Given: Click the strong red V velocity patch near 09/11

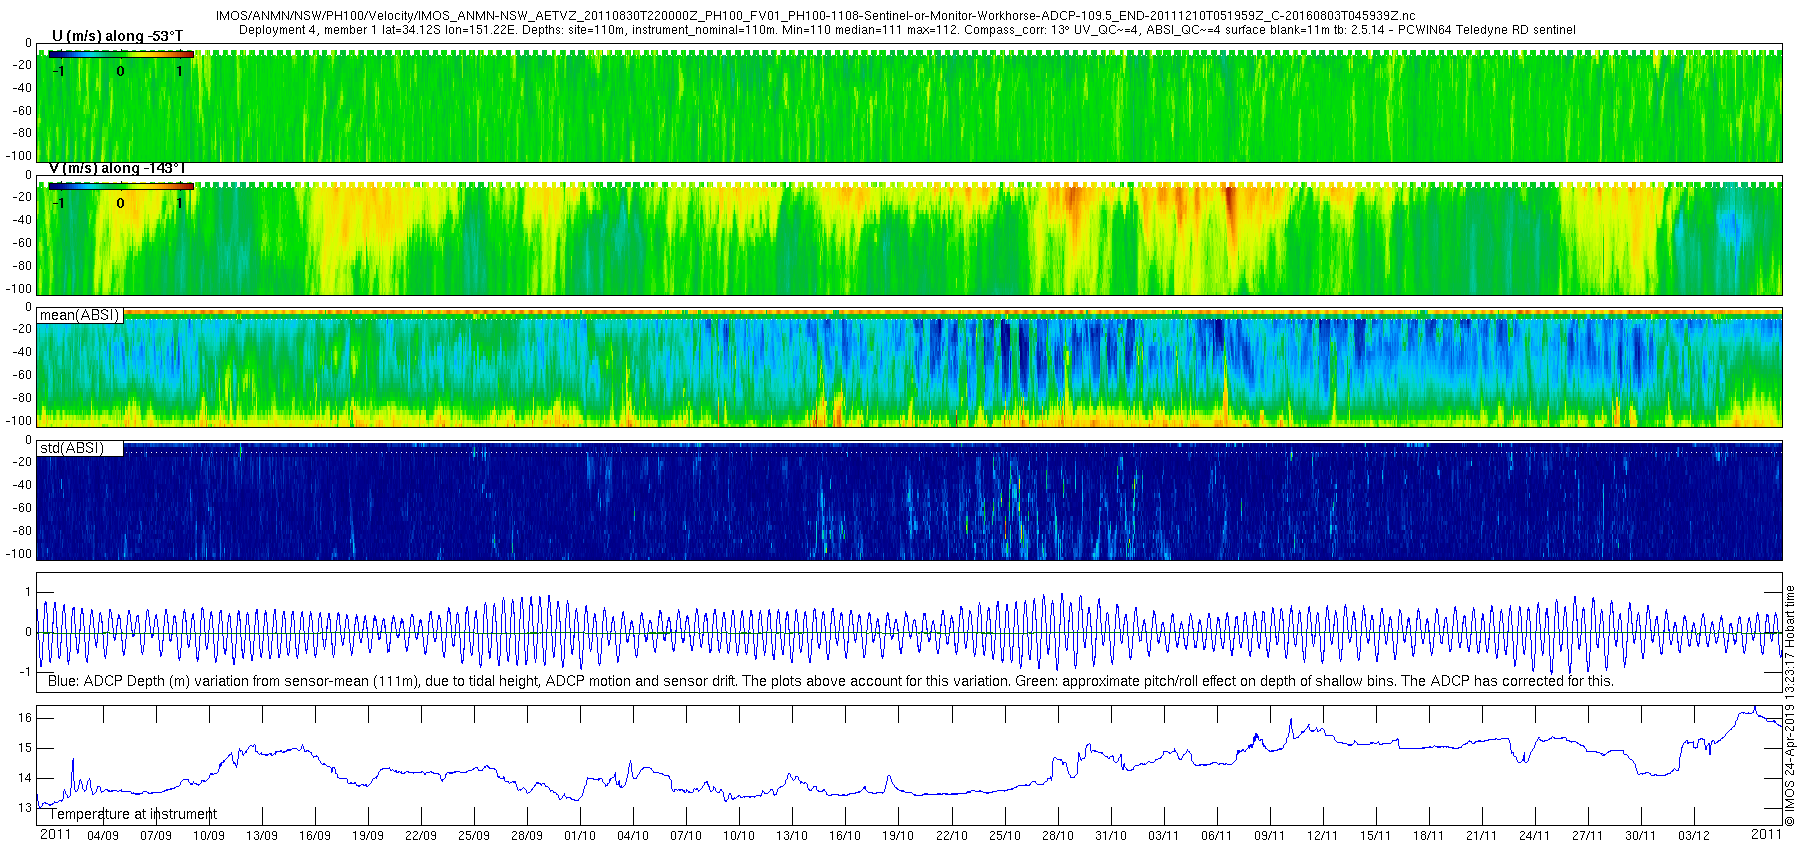Looking at the screenshot, I should point(1230,205).
